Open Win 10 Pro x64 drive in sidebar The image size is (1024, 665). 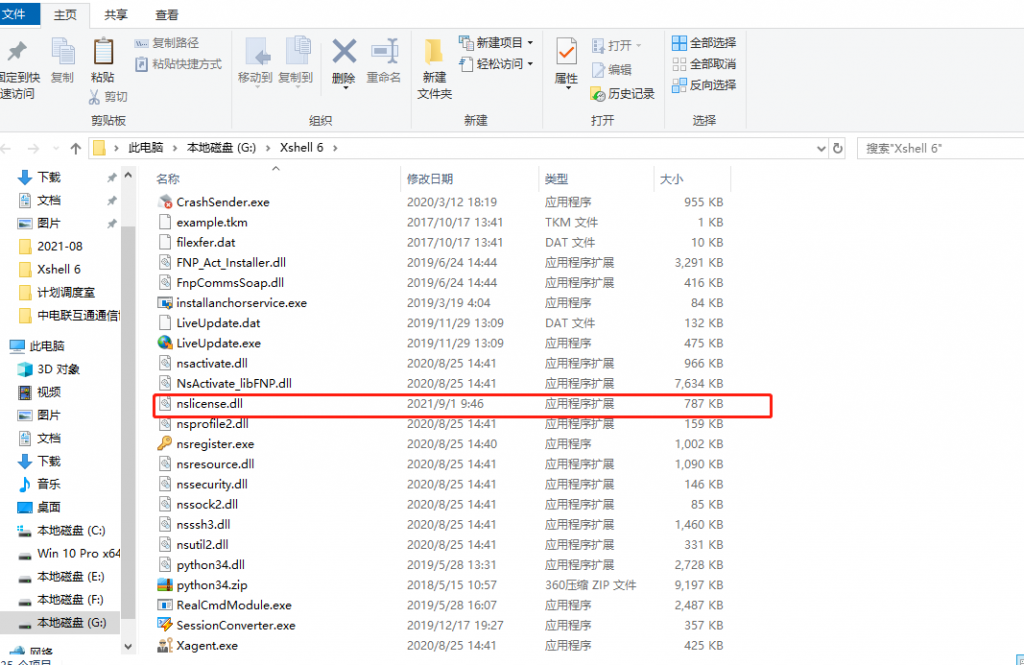(78, 553)
